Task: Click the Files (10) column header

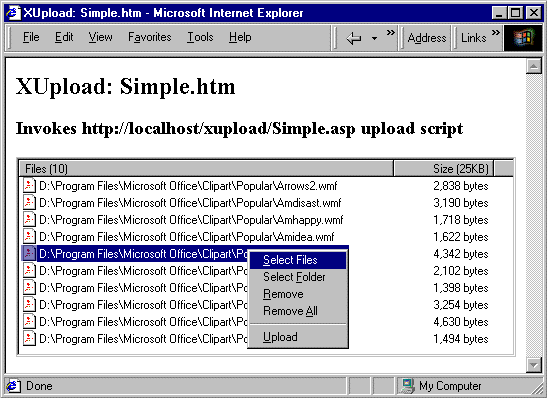Action: [x=206, y=169]
